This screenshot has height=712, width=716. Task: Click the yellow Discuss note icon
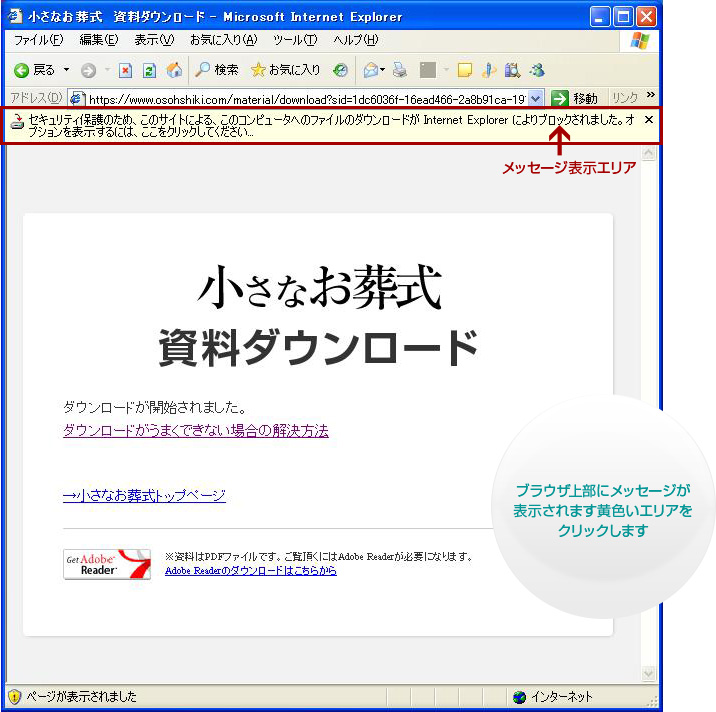(x=464, y=70)
